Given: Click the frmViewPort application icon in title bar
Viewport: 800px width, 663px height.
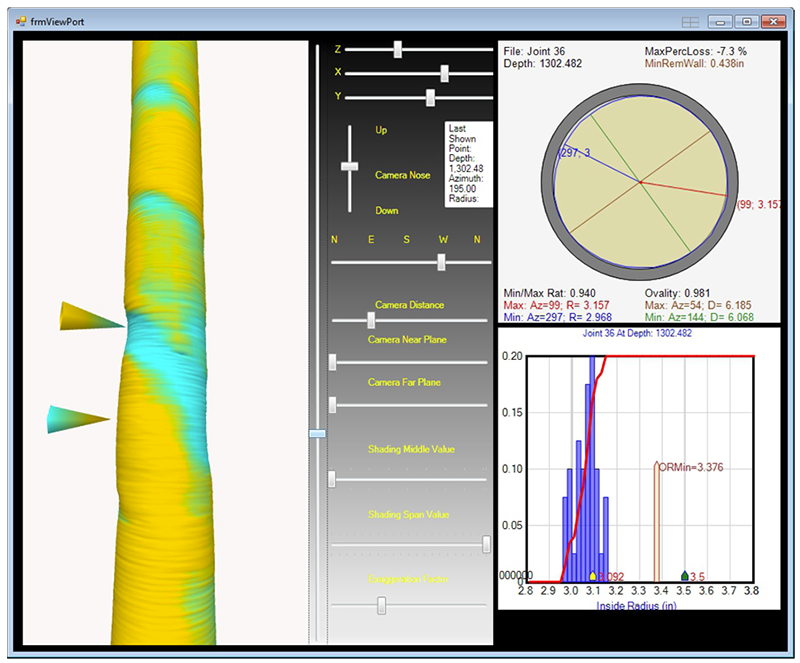Looking at the screenshot, I should [x=21, y=21].
